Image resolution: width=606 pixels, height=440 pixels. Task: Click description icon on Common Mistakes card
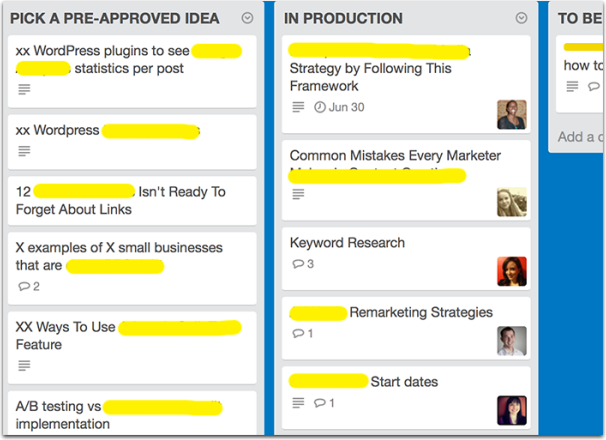pyautogui.click(x=297, y=194)
